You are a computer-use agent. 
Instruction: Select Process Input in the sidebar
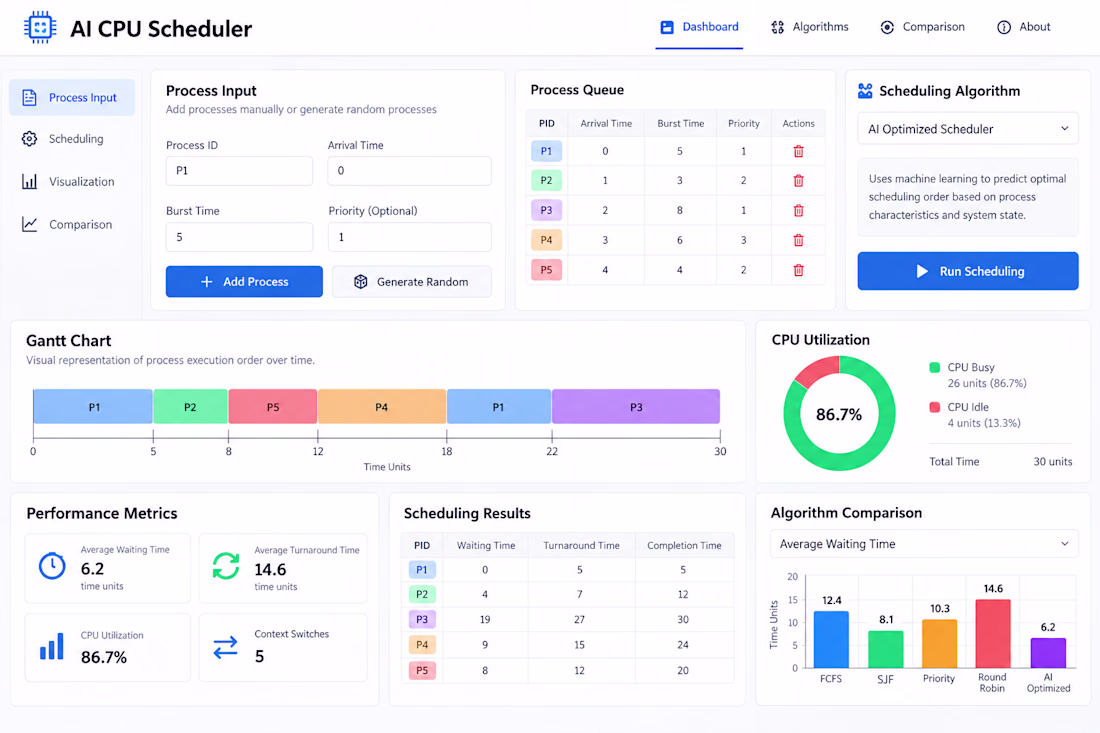click(x=72, y=97)
